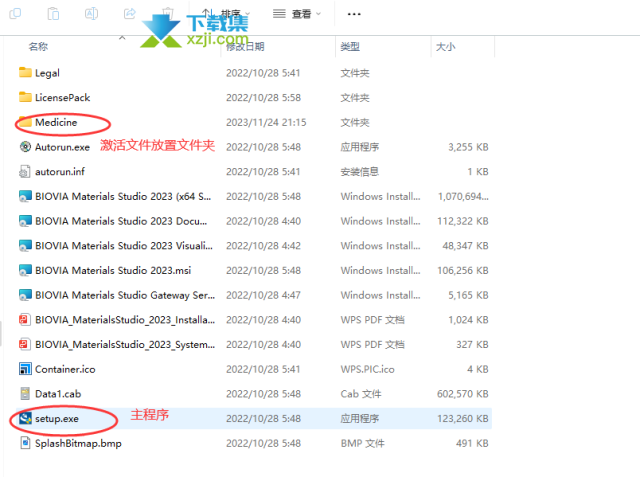The width and height of the screenshot is (640, 477).
Task: Click the Autorun.exe file name
Action: (62, 147)
